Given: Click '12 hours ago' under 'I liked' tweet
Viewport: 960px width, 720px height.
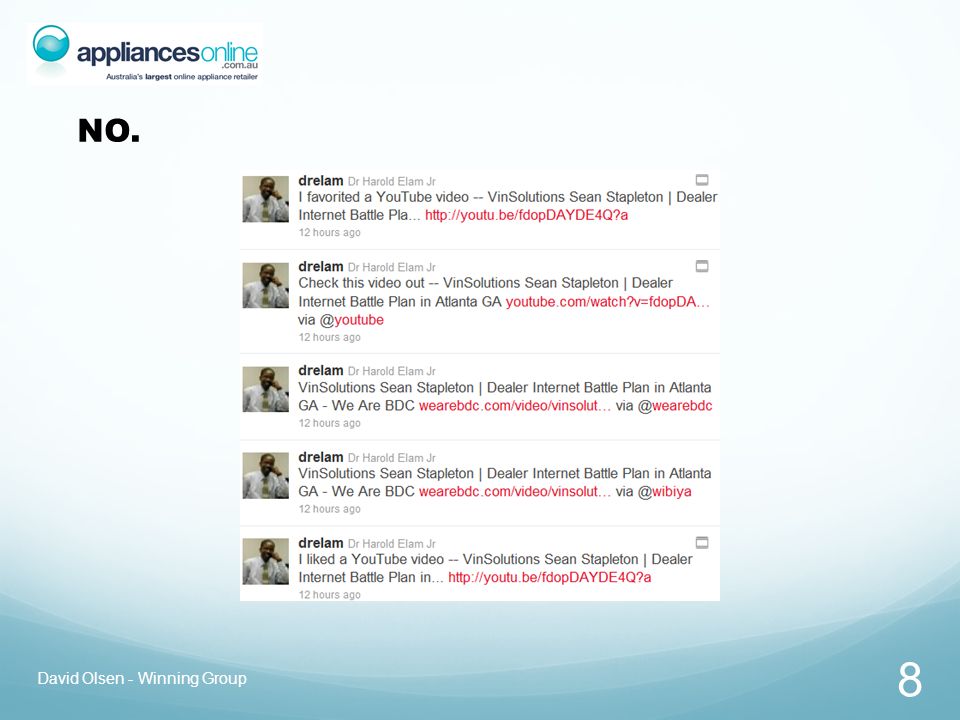Looking at the screenshot, I should (329, 595).
